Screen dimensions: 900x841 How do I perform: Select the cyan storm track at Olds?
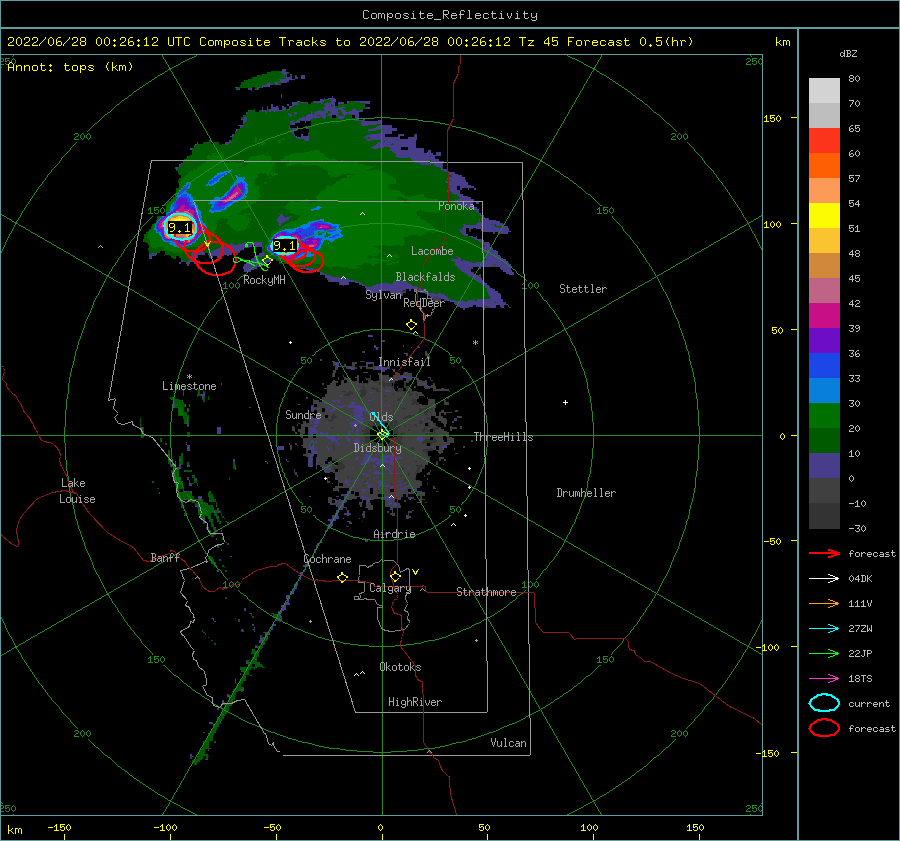tap(380, 424)
